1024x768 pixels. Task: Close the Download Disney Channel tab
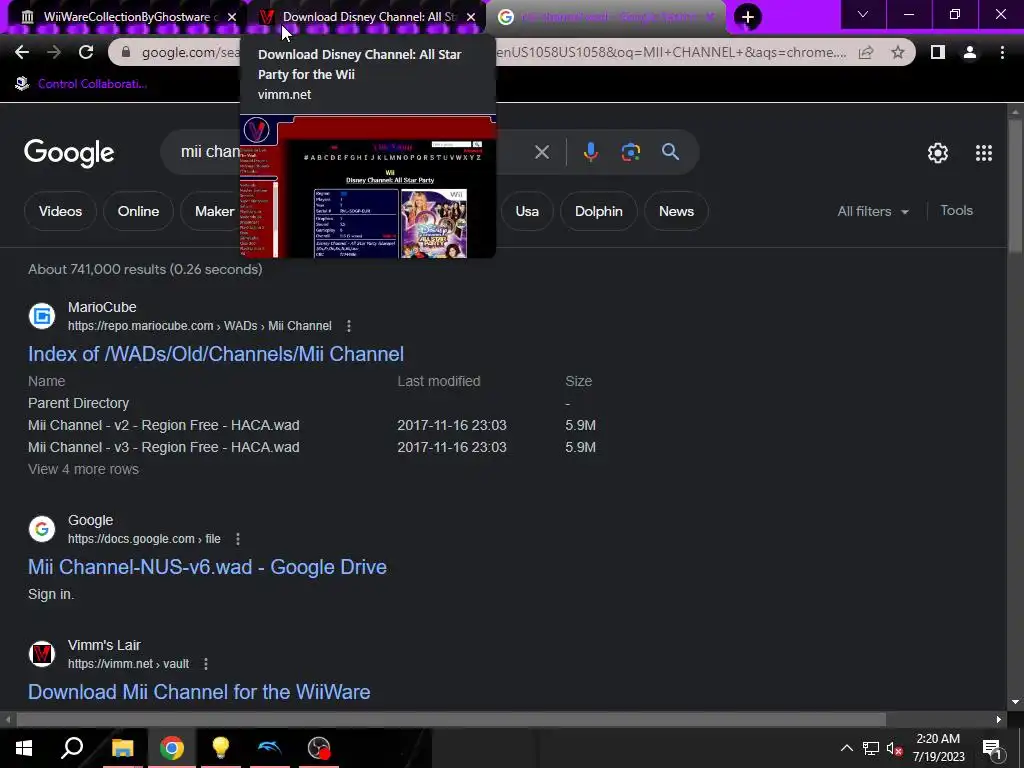pyautogui.click(x=471, y=17)
